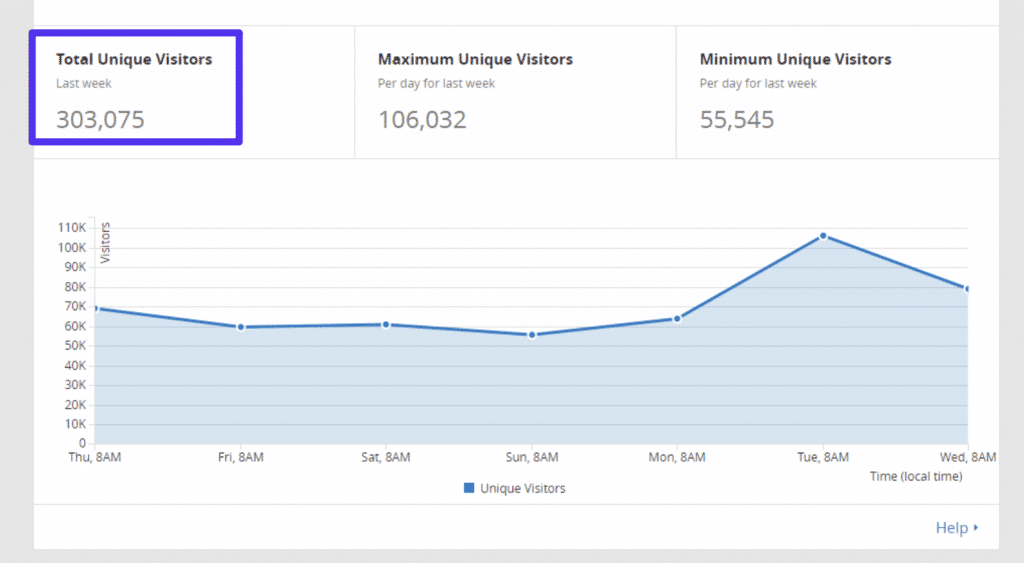Viewport: 1024px width, 563px height.
Task: Select the Maximum Unique Visitors heading
Action: [x=475, y=60]
